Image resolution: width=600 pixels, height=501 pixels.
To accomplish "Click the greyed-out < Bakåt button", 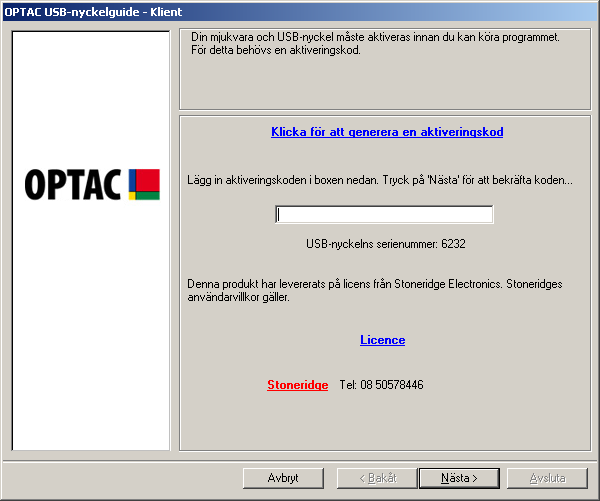I will click(x=377, y=478).
